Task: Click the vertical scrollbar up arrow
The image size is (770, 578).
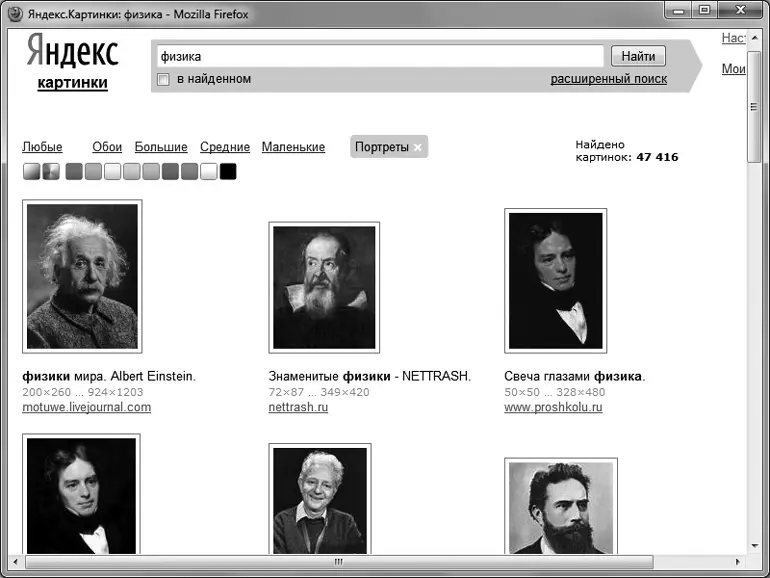Action: coord(756,38)
